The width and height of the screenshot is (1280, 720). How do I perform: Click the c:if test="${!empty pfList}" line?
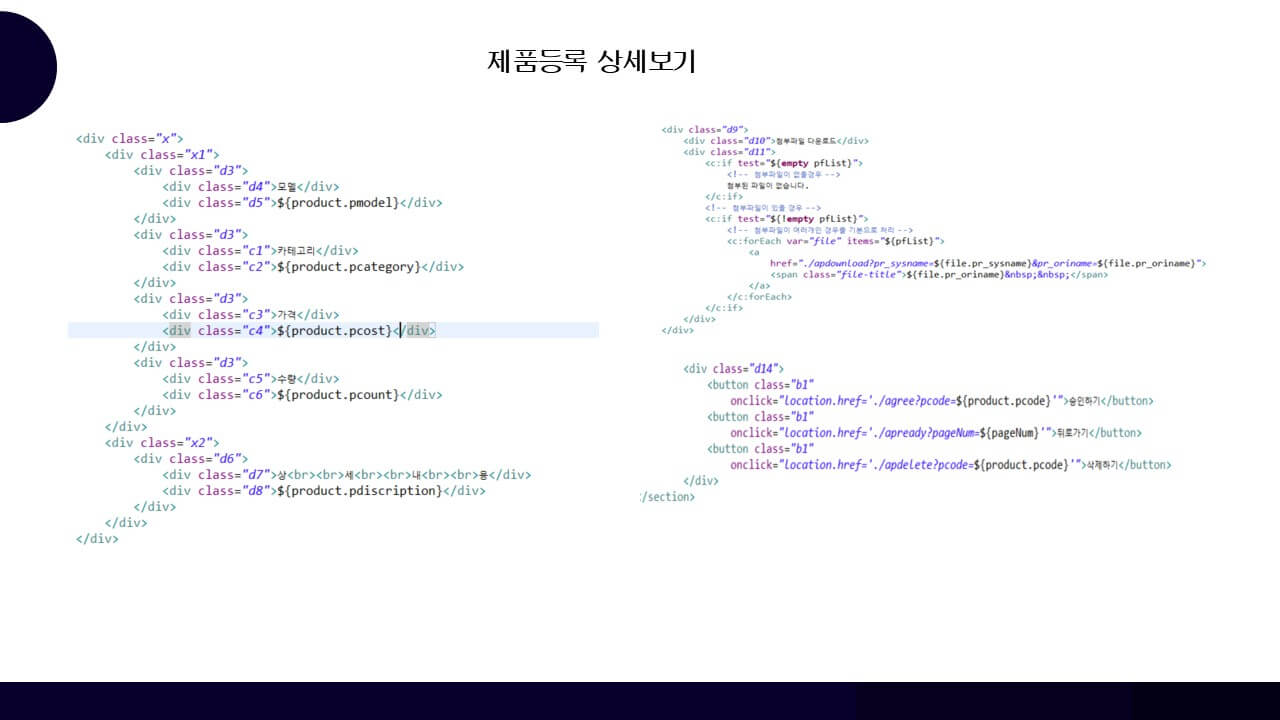(787, 218)
